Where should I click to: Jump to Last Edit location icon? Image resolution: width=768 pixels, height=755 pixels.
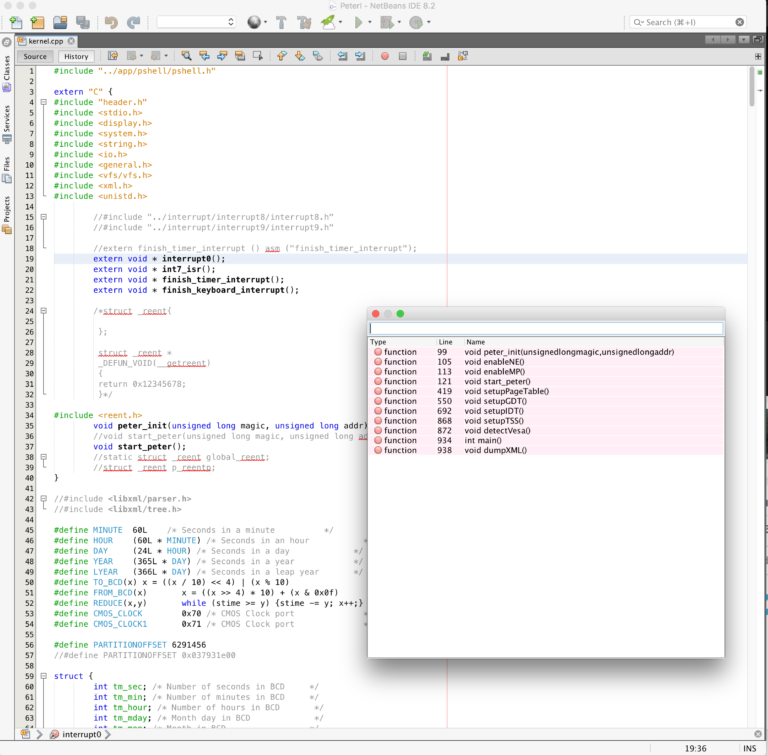pyautogui.click(x=113, y=56)
